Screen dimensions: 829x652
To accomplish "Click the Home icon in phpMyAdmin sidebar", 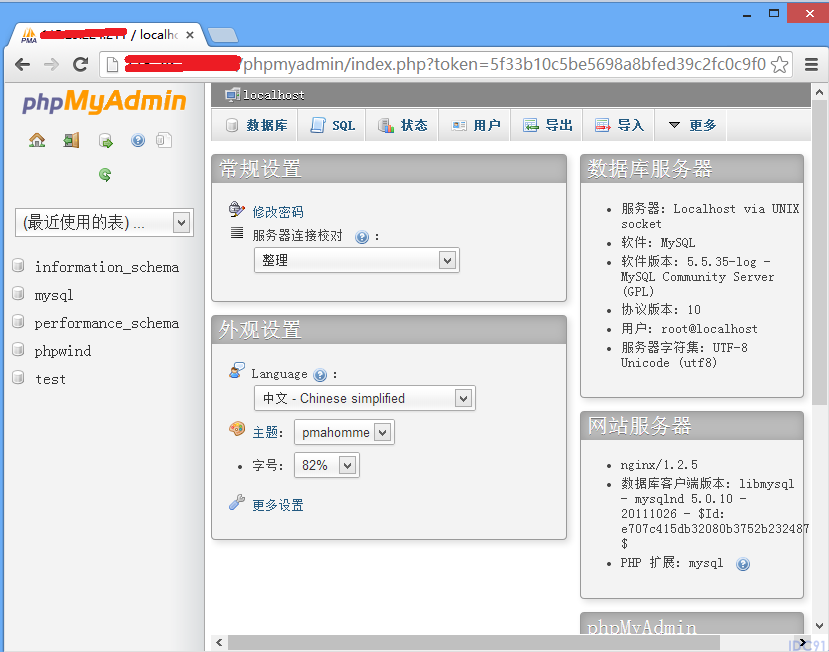I will tap(37, 140).
